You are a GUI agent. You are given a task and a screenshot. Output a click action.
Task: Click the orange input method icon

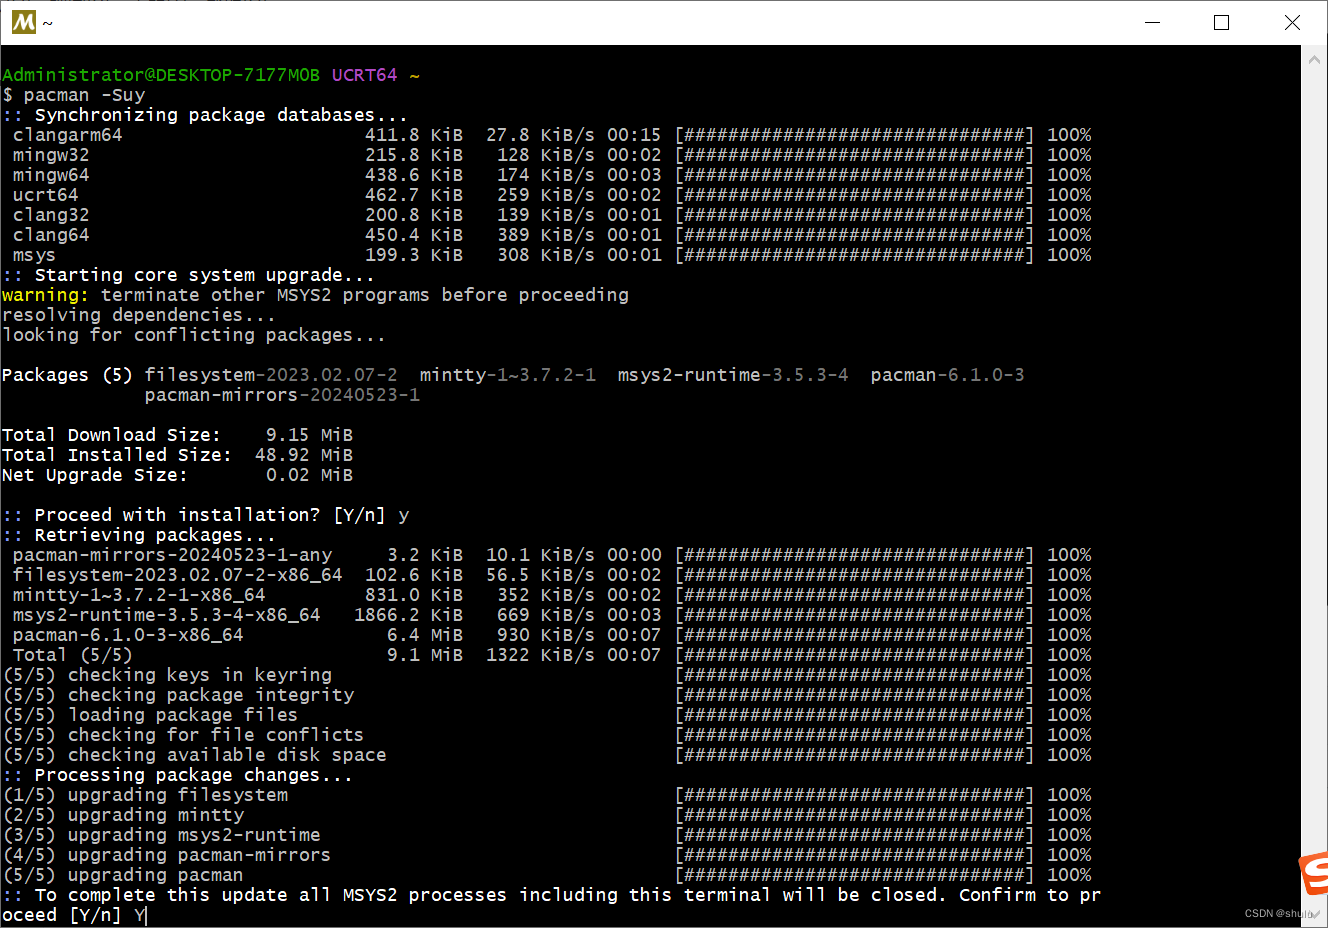1314,873
